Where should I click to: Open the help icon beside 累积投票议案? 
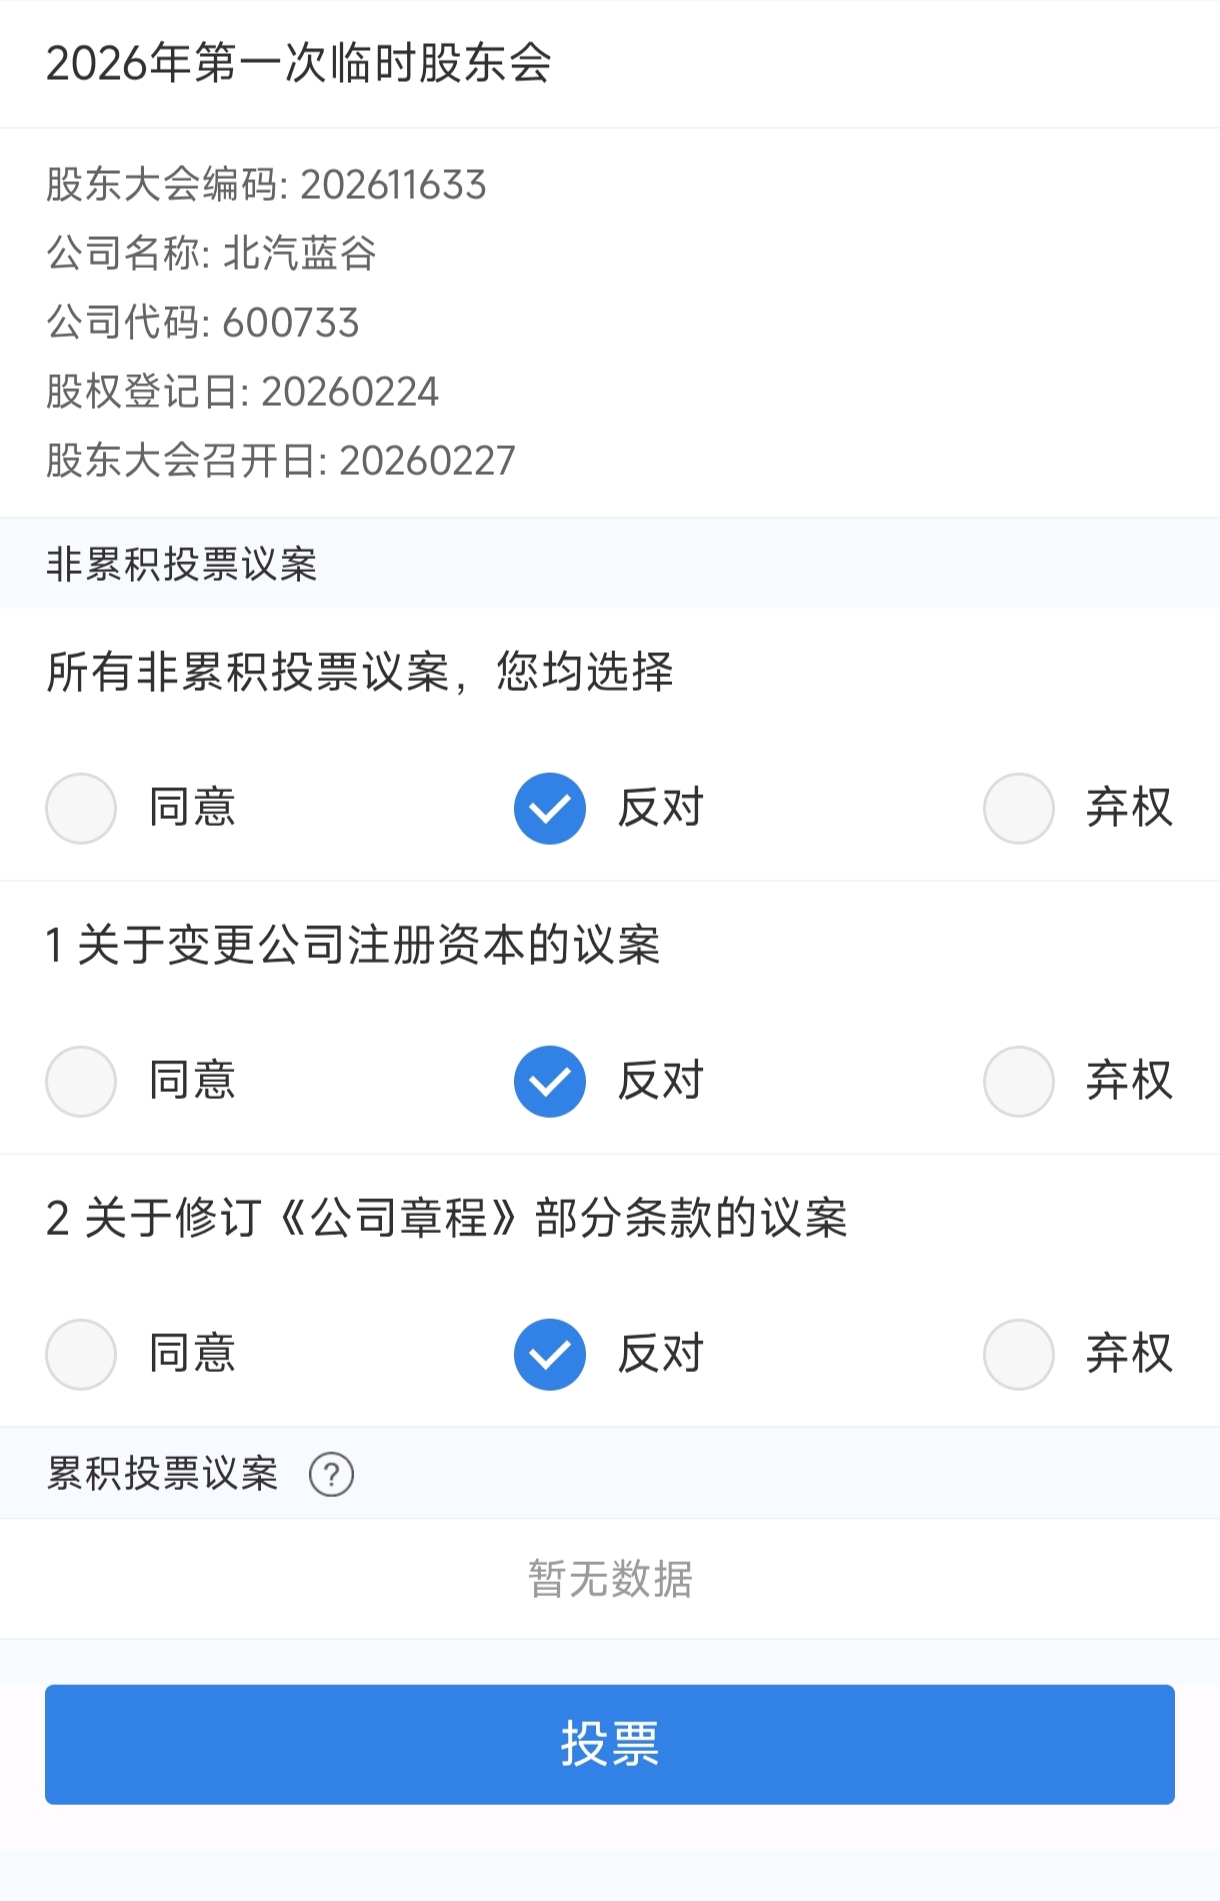331,1474
